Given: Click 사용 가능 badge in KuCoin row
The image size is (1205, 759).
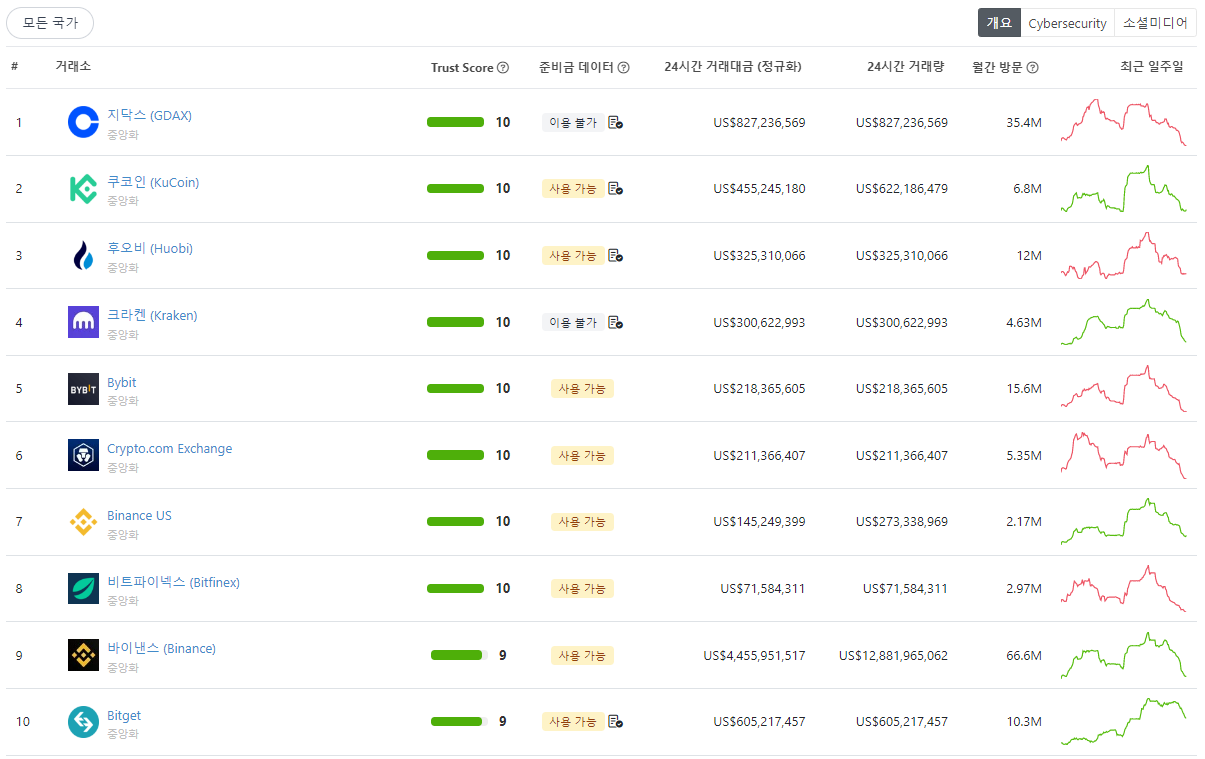Looking at the screenshot, I should coord(573,188).
